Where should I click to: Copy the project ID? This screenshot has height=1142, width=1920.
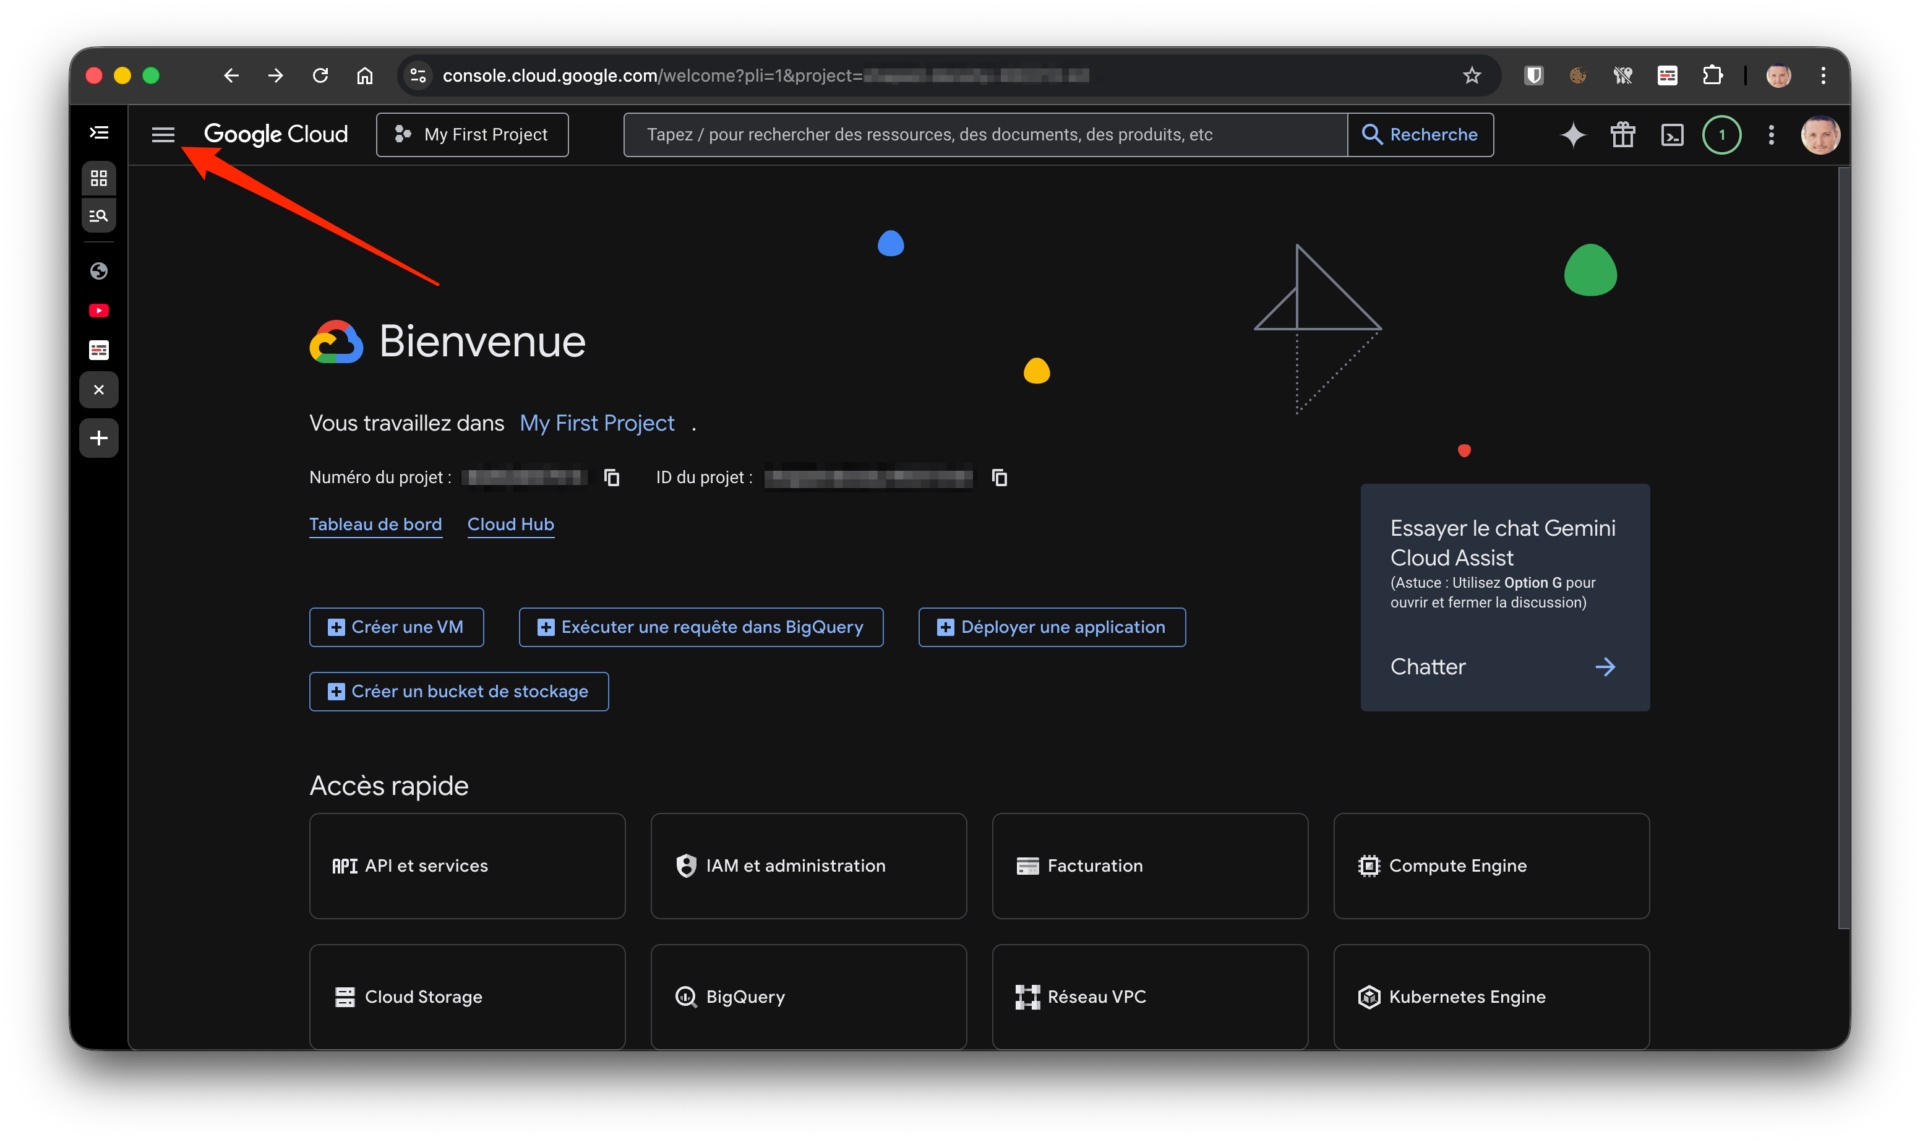point(999,478)
